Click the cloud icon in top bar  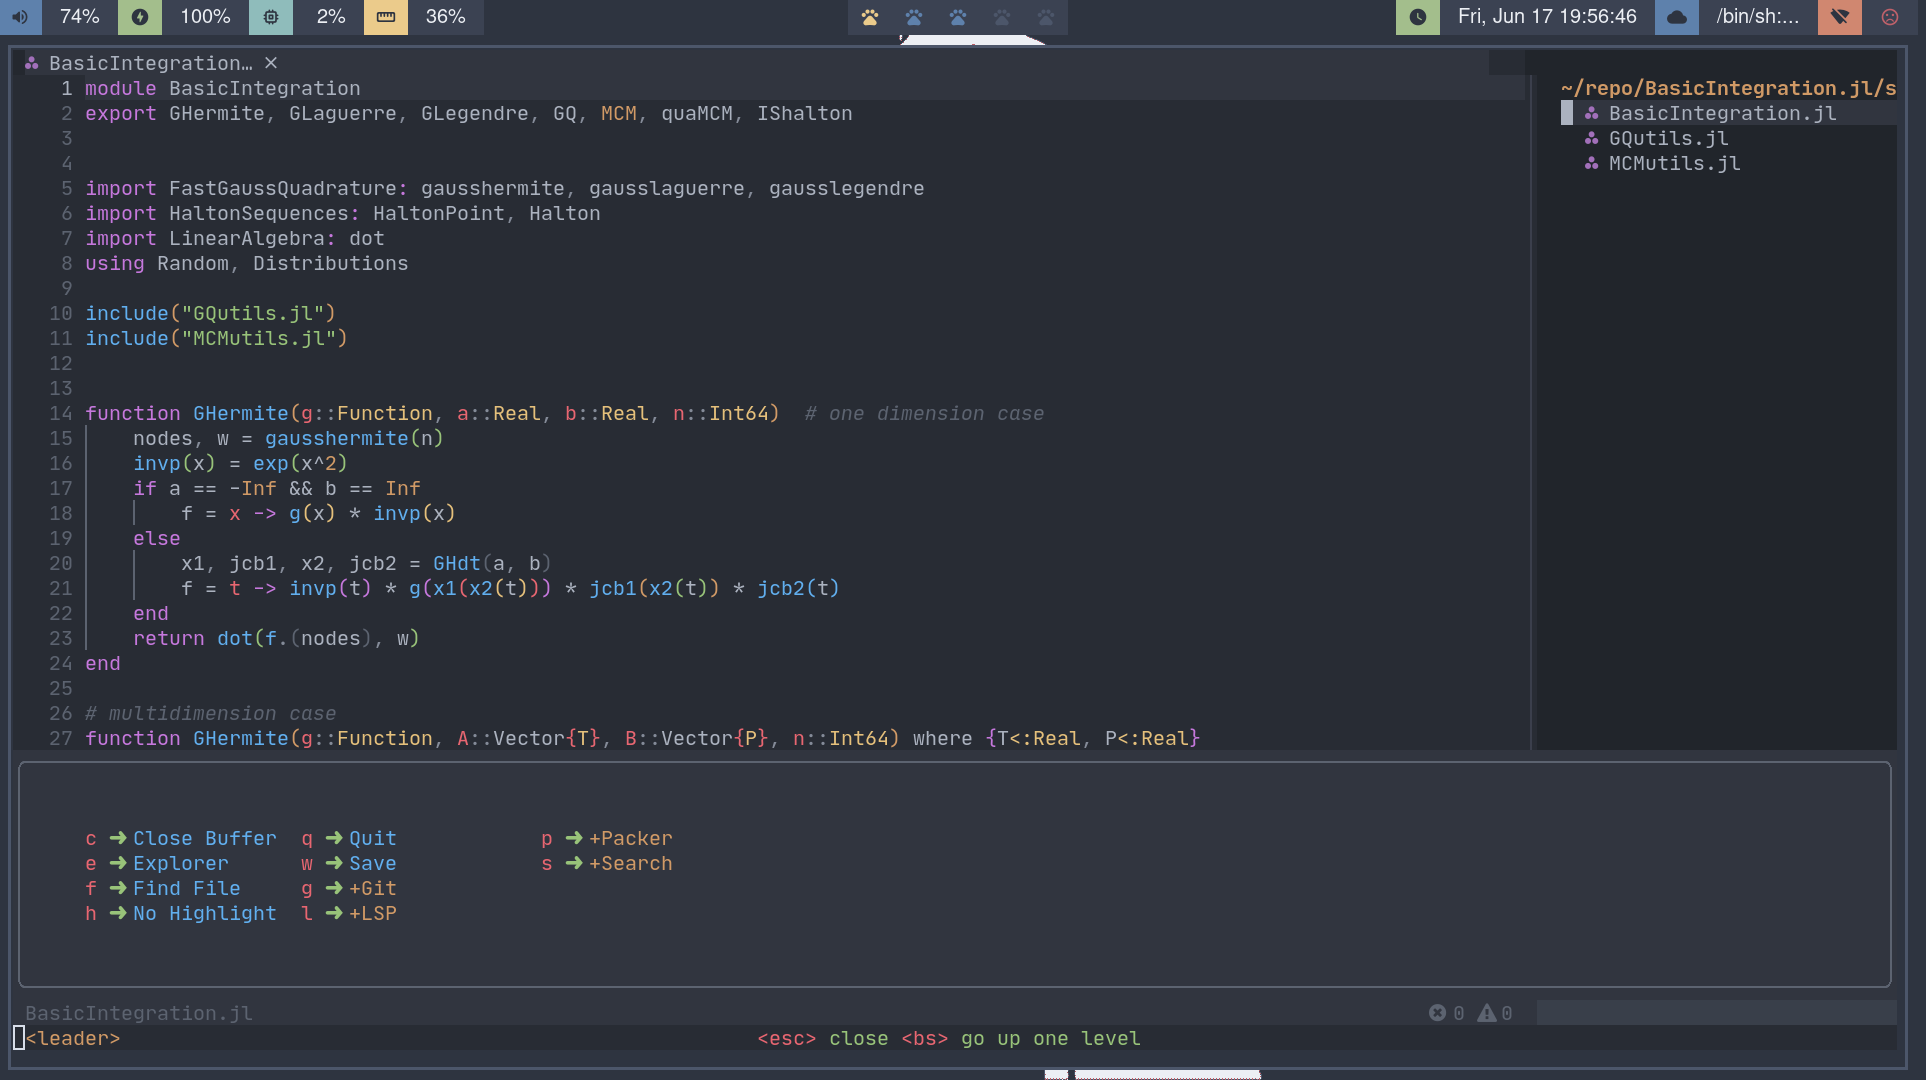point(1677,17)
